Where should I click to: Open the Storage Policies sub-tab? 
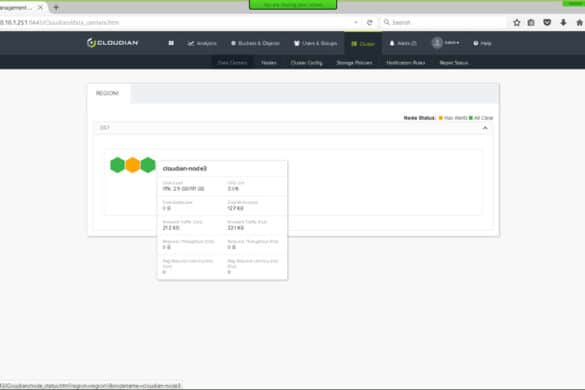pyautogui.click(x=354, y=62)
